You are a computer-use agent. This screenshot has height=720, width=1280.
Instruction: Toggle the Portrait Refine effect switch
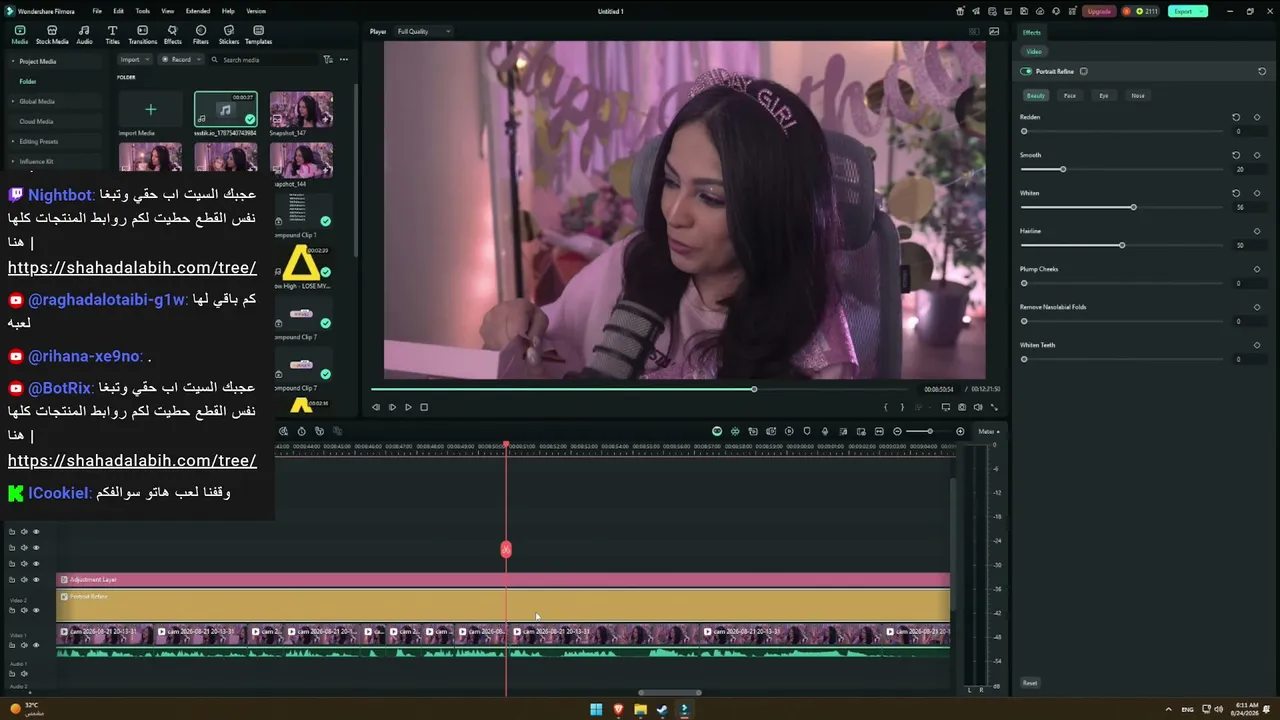(1026, 71)
